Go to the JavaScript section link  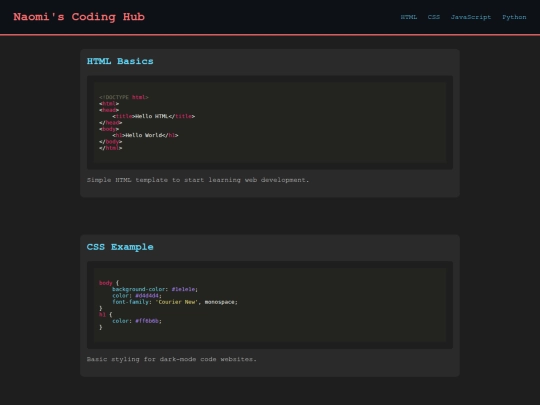tap(471, 17)
